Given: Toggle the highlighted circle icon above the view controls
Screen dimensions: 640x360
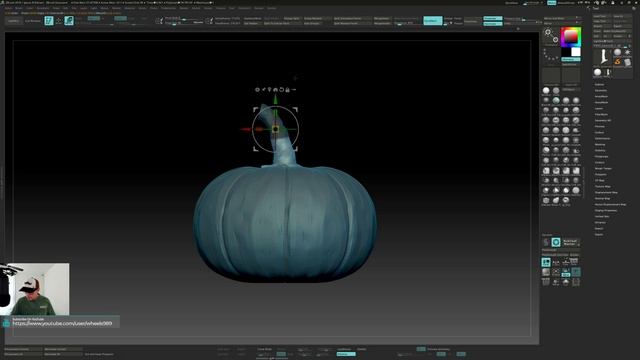Looking at the screenshot, I should point(556,242).
